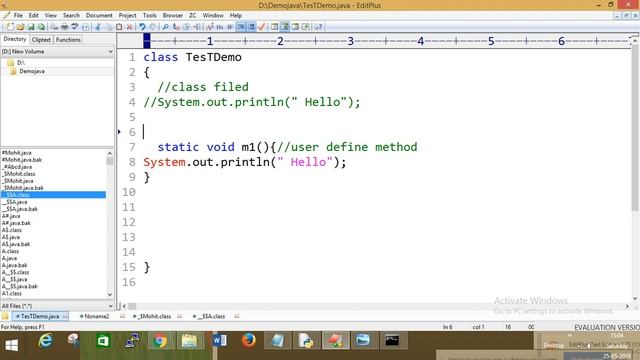Open the Project menu
This screenshot has height=360, width=640.
pos(127,16)
